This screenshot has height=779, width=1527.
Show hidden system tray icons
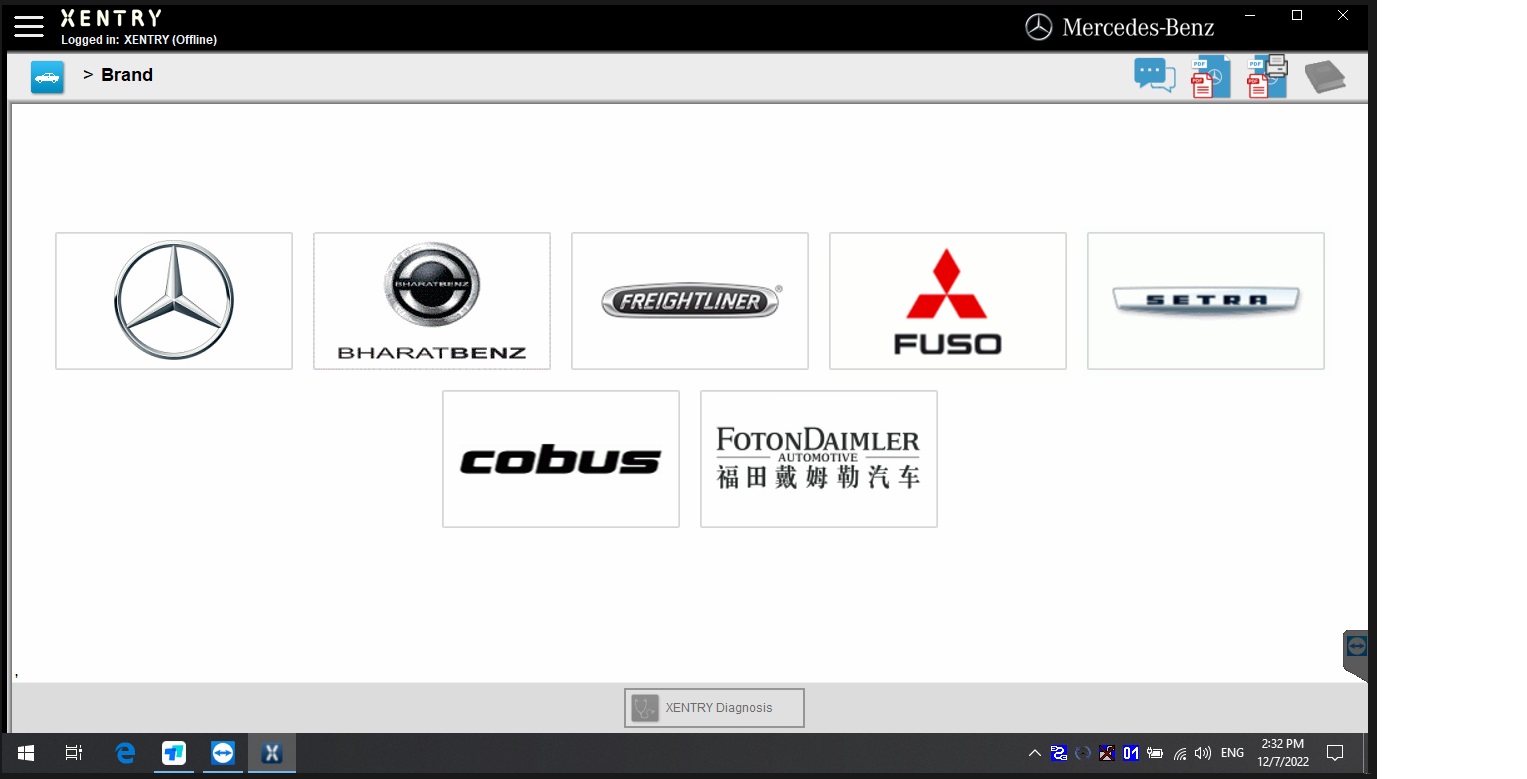point(1035,753)
